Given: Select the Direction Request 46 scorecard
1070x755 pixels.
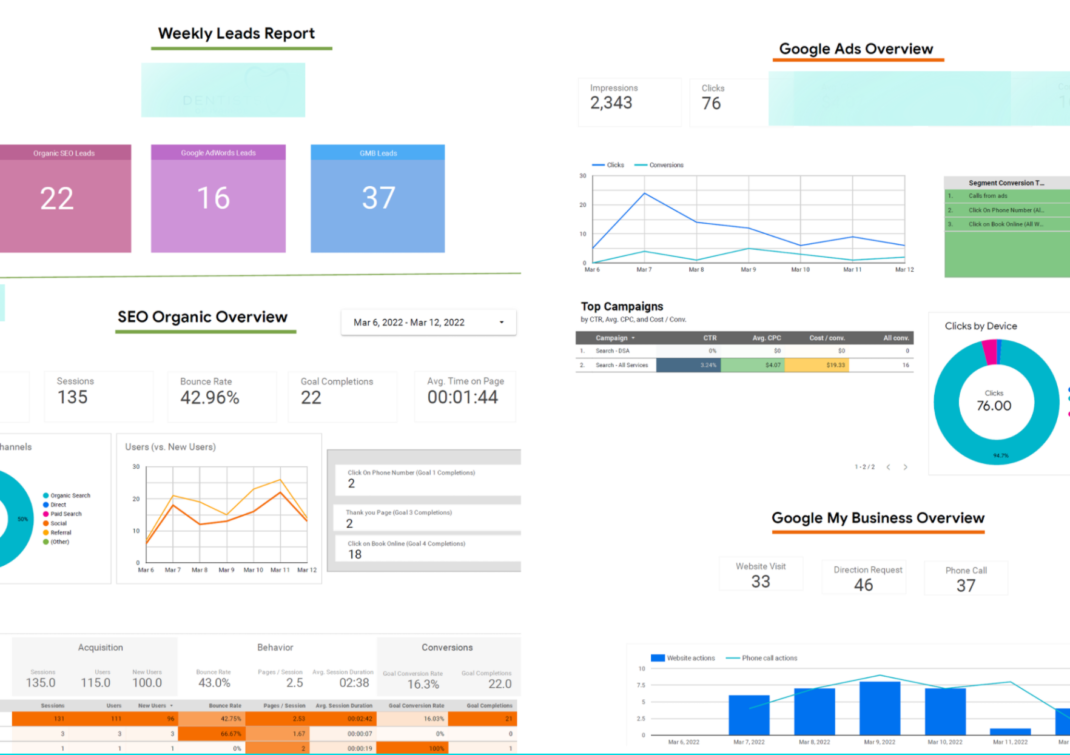Looking at the screenshot, I should click(x=864, y=578).
